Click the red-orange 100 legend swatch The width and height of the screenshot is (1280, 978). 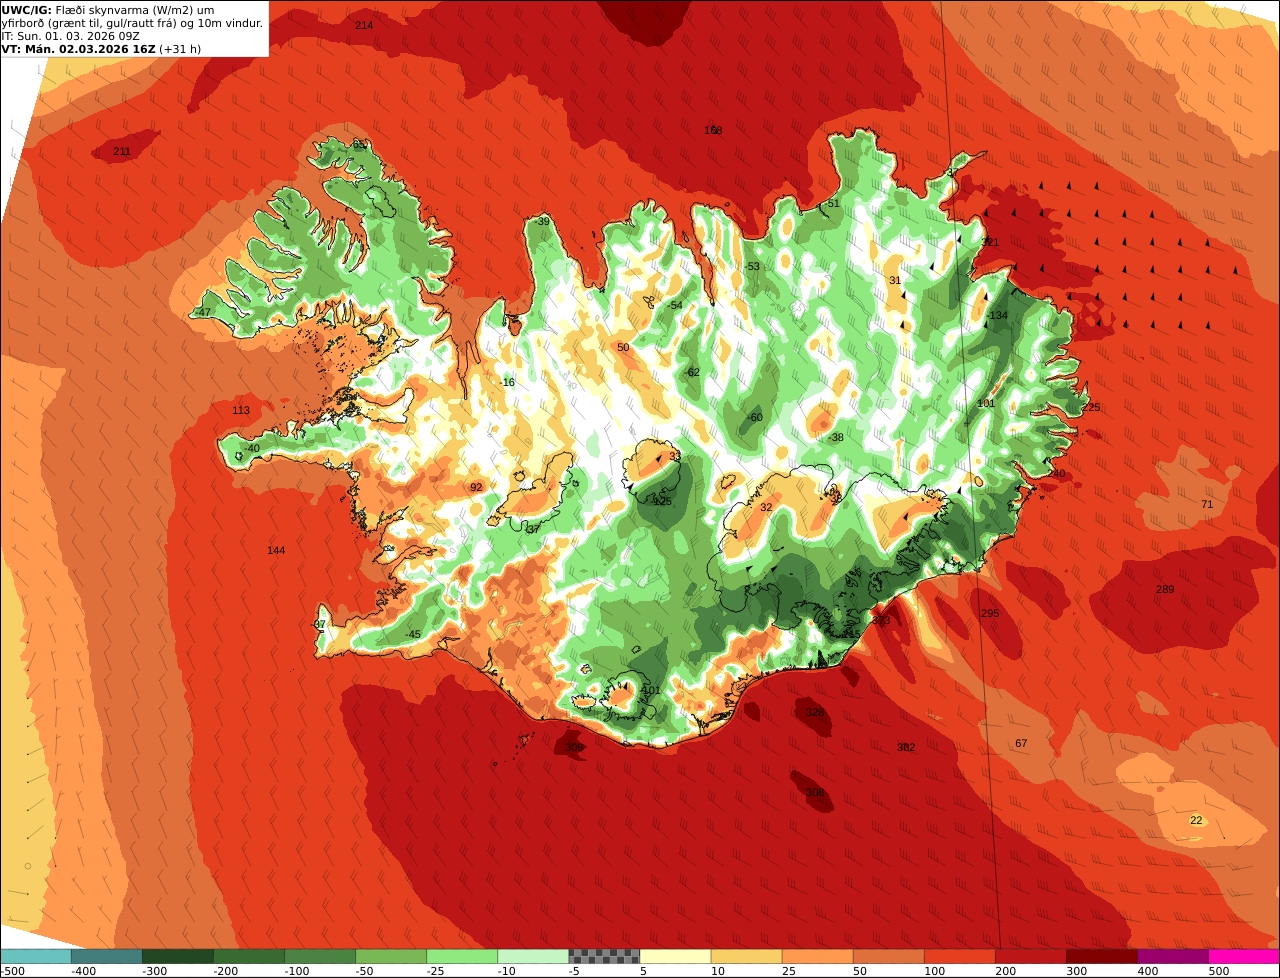(x=959, y=956)
